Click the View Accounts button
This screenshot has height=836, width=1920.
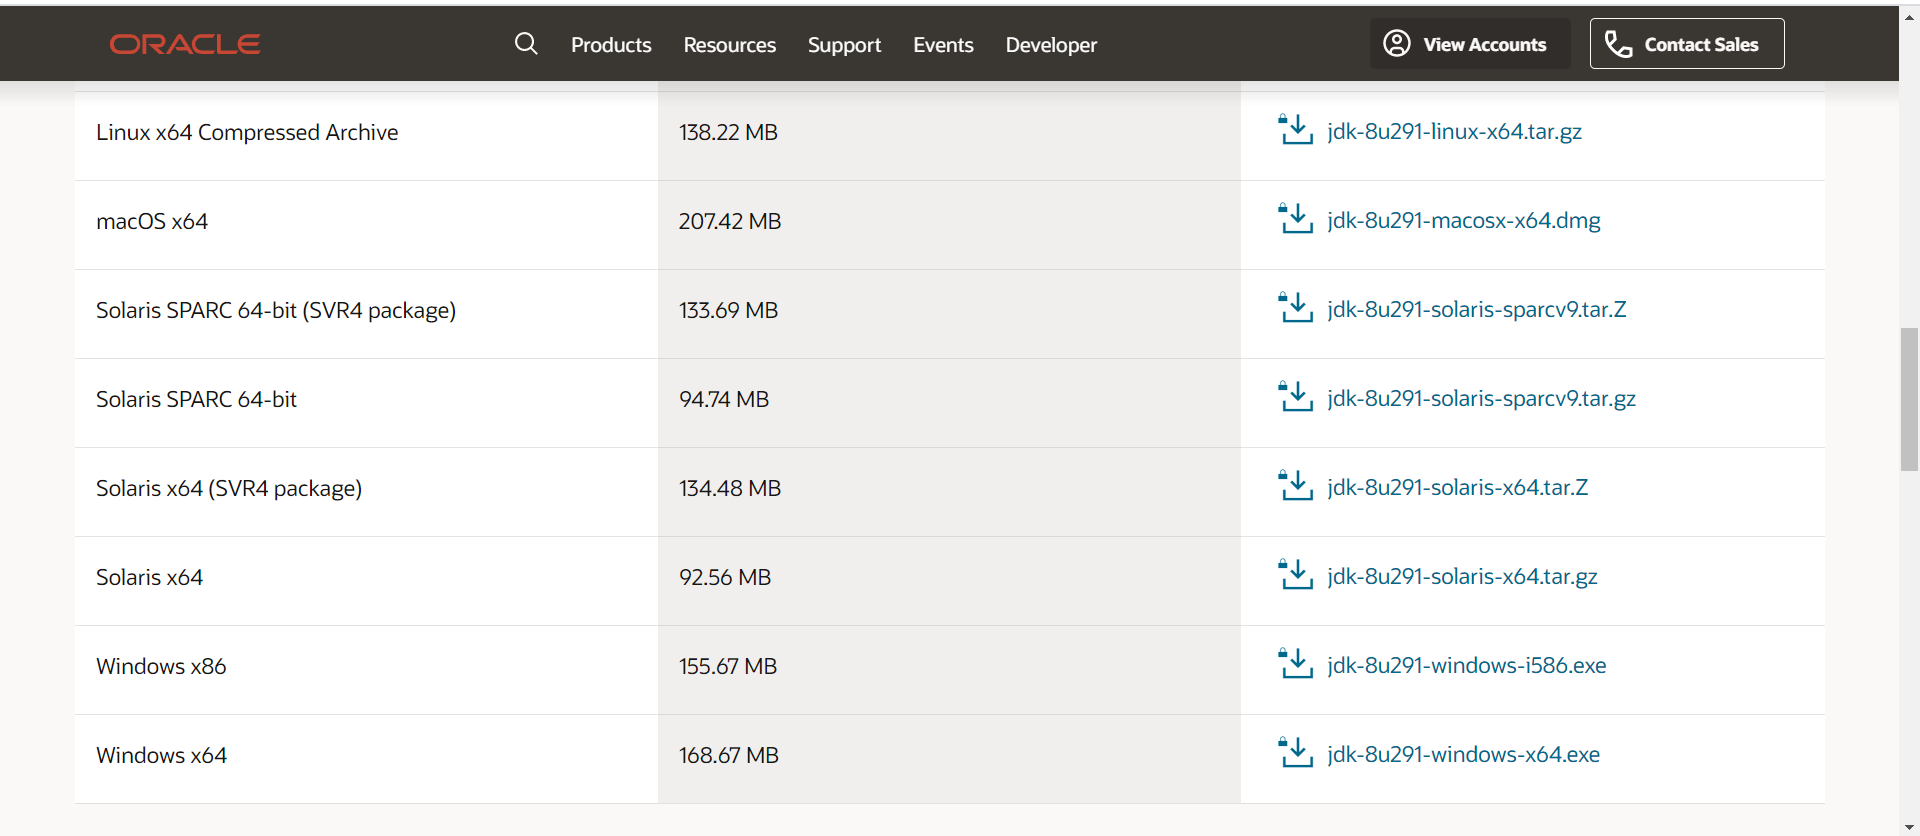[x=1470, y=44]
